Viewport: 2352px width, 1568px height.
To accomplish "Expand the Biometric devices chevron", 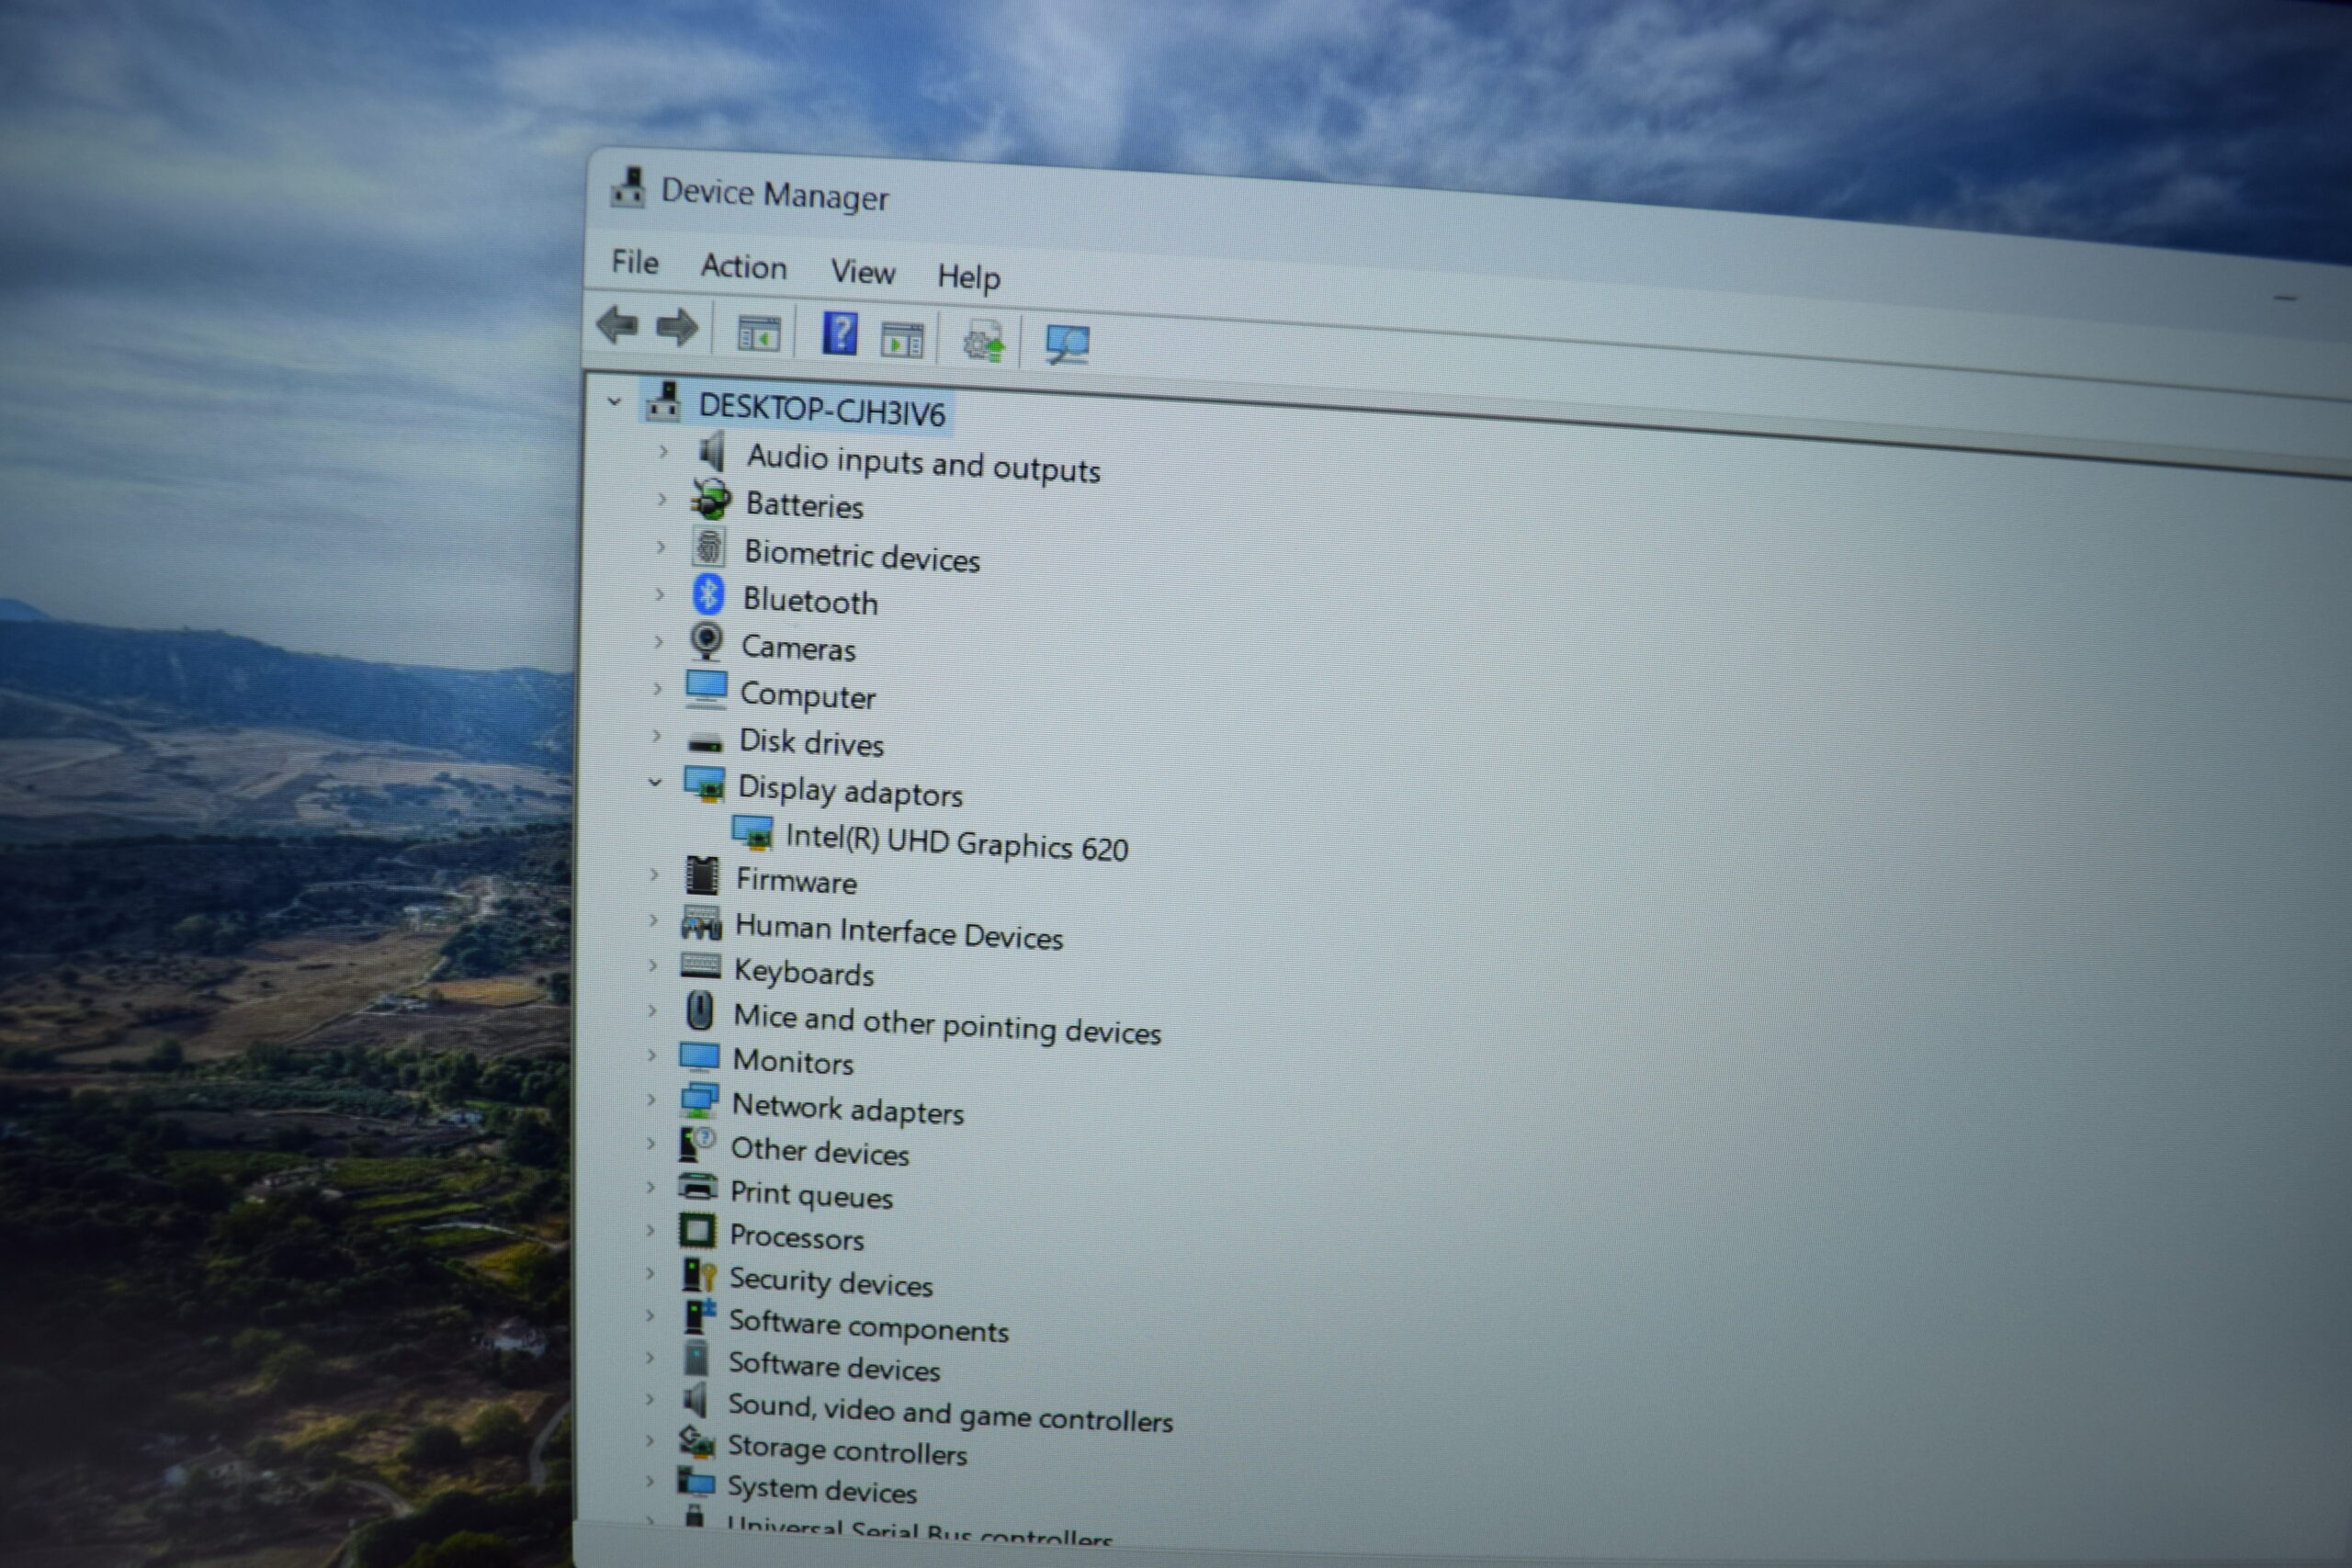I will coord(661,547).
